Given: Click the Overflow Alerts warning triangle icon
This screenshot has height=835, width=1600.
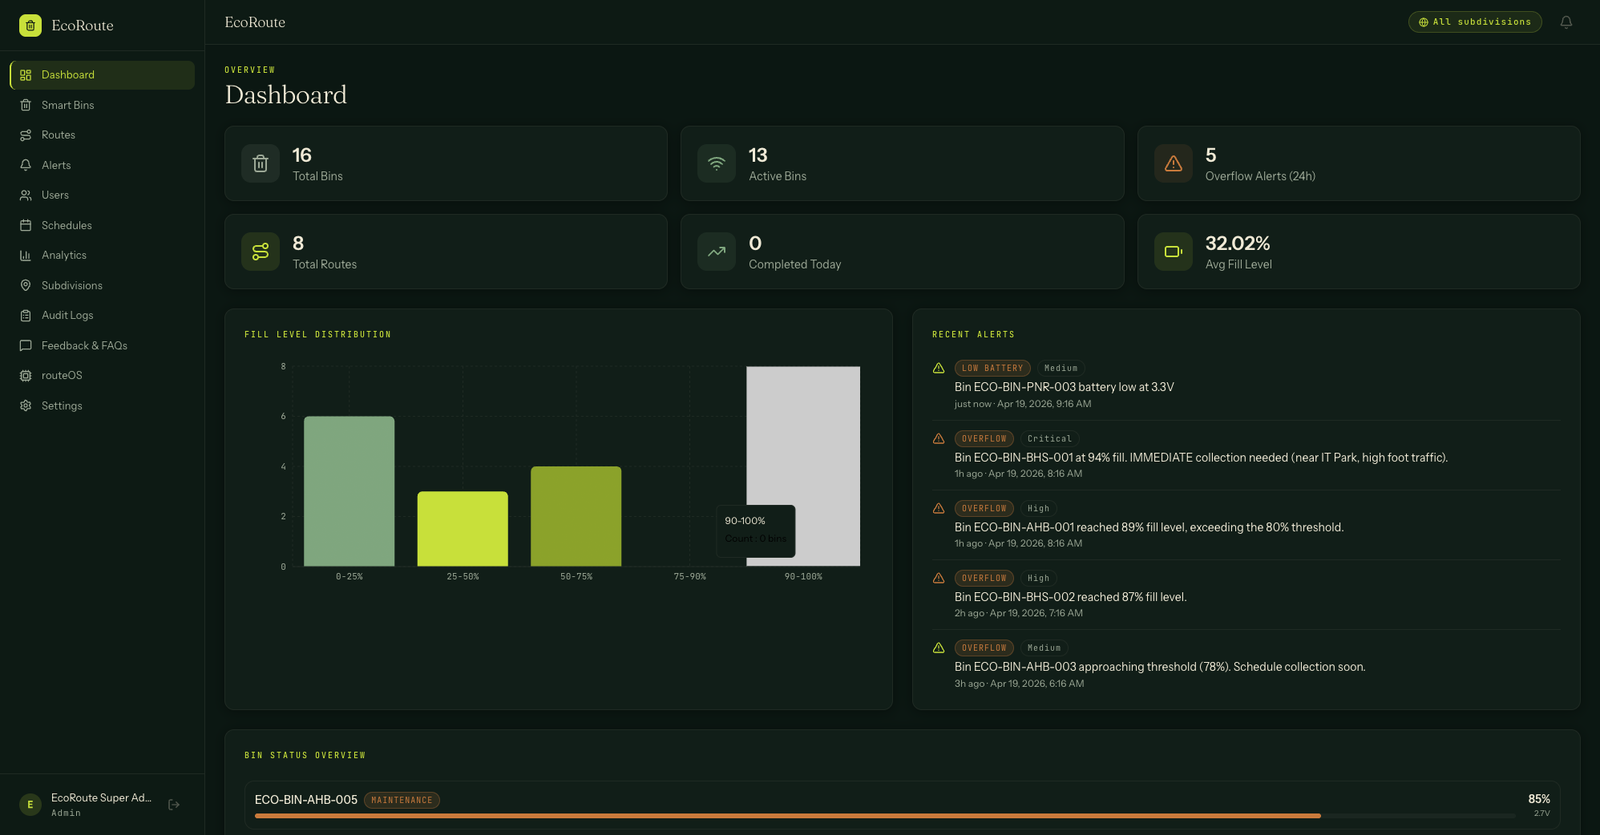Looking at the screenshot, I should coord(1173,164).
